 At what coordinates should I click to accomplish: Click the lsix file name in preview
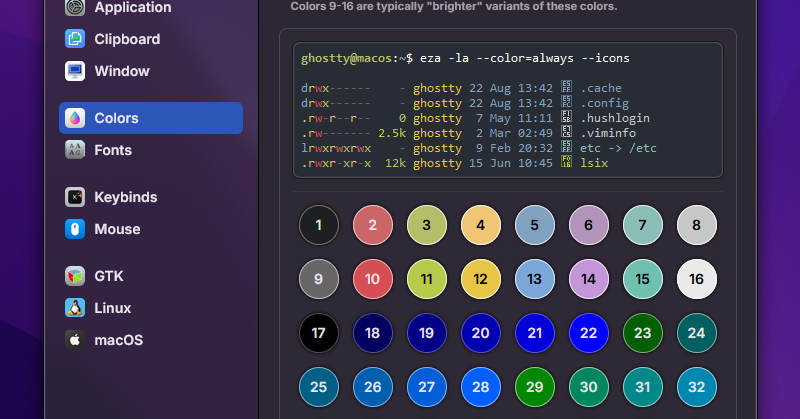[x=594, y=163]
